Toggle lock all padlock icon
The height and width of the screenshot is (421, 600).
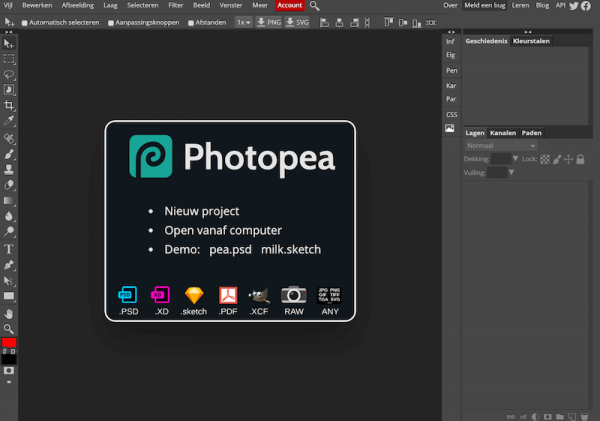(580, 159)
